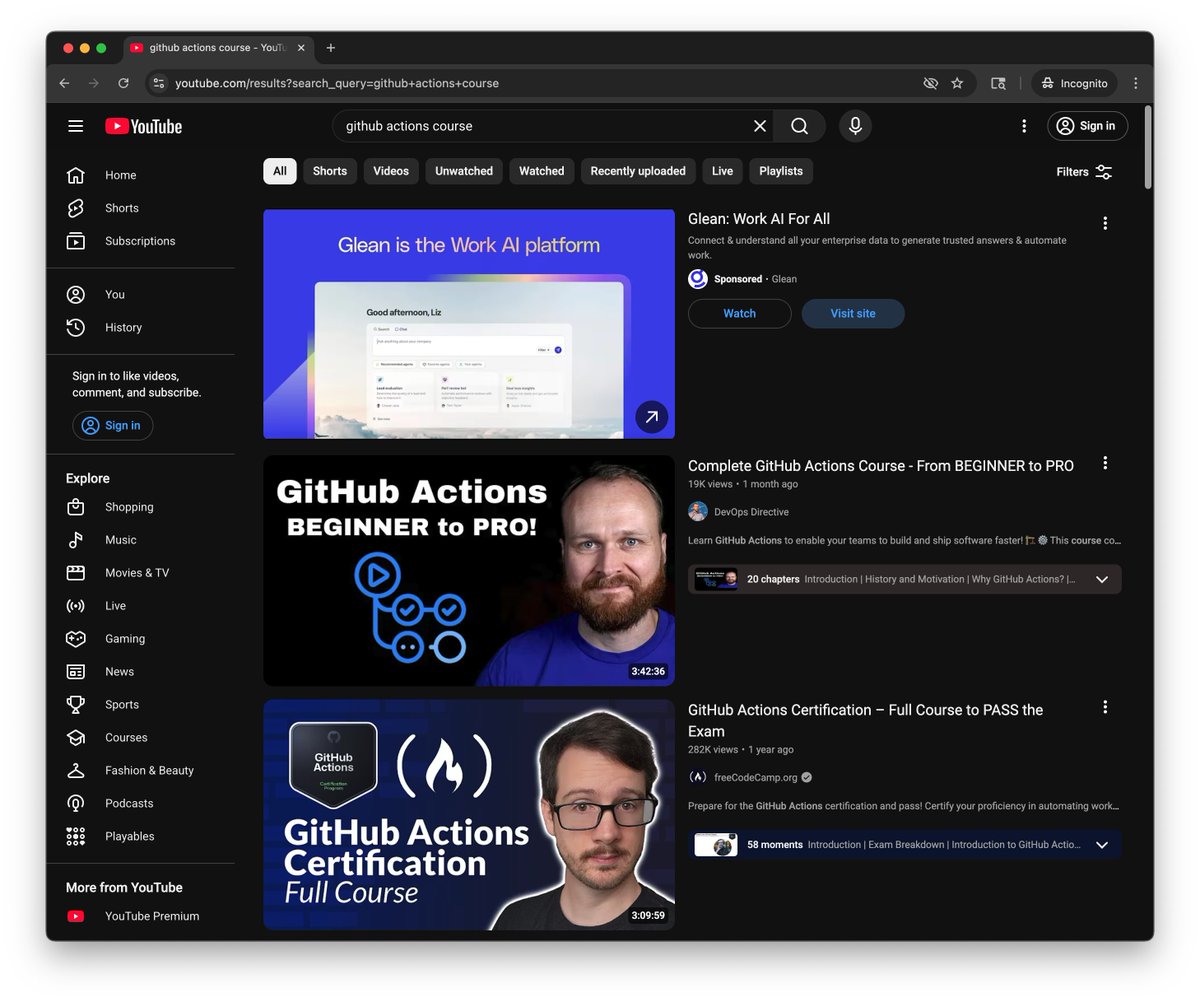
Task: Open freeCodeCamp.org channel
Action: point(756,777)
